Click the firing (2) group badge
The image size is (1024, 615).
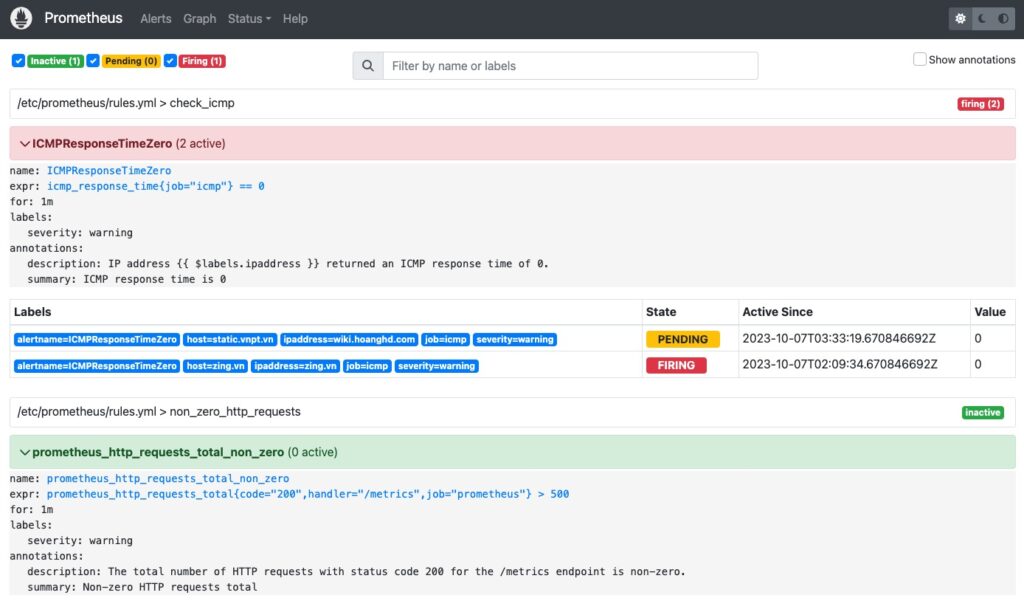tap(980, 104)
